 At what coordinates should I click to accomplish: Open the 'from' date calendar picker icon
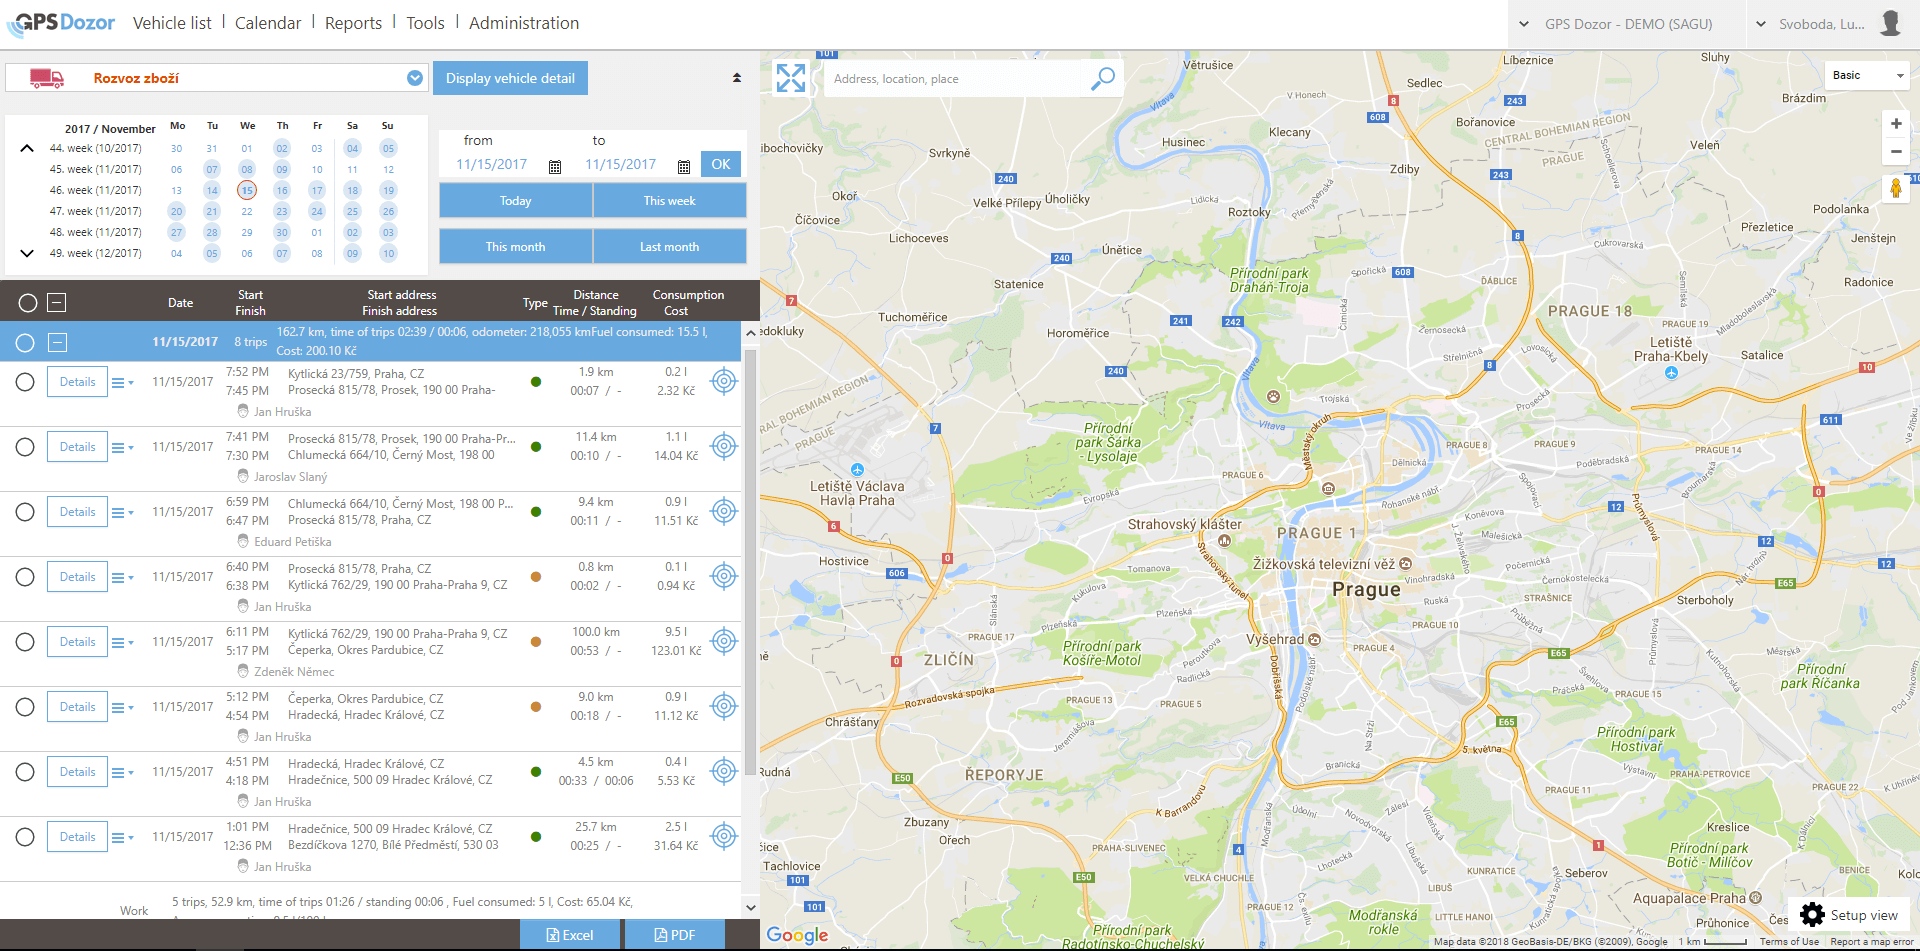click(x=555, y=166)
